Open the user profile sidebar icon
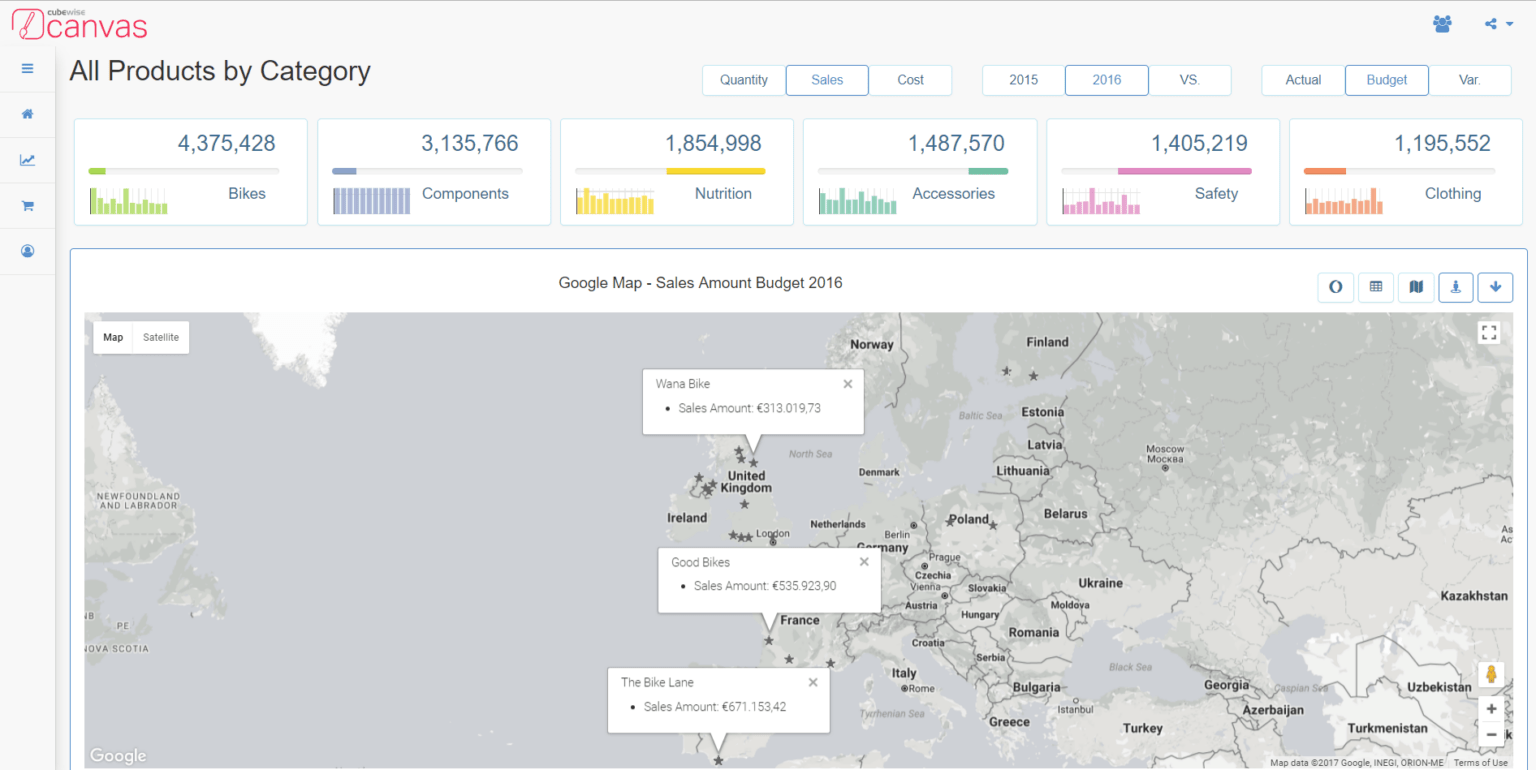 click(x=27, y=252)
